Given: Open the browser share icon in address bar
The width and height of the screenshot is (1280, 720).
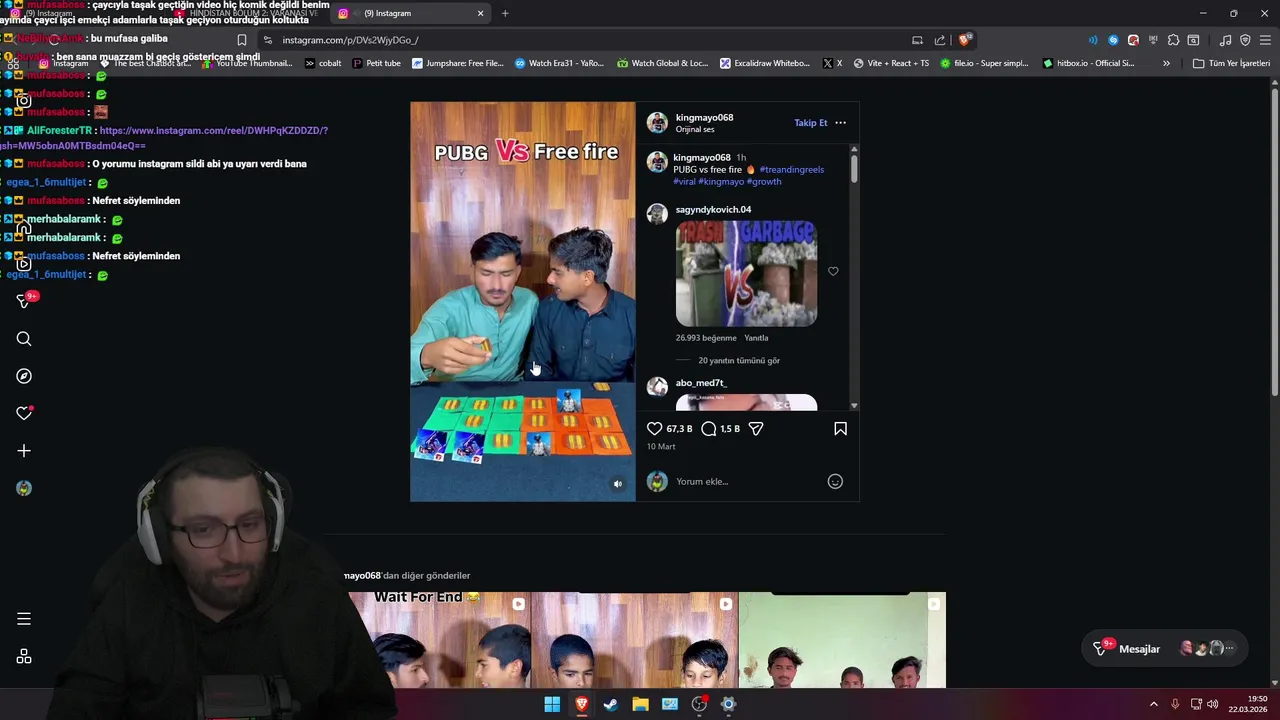Looking at the screenshot, I should (x=940, y=40).
